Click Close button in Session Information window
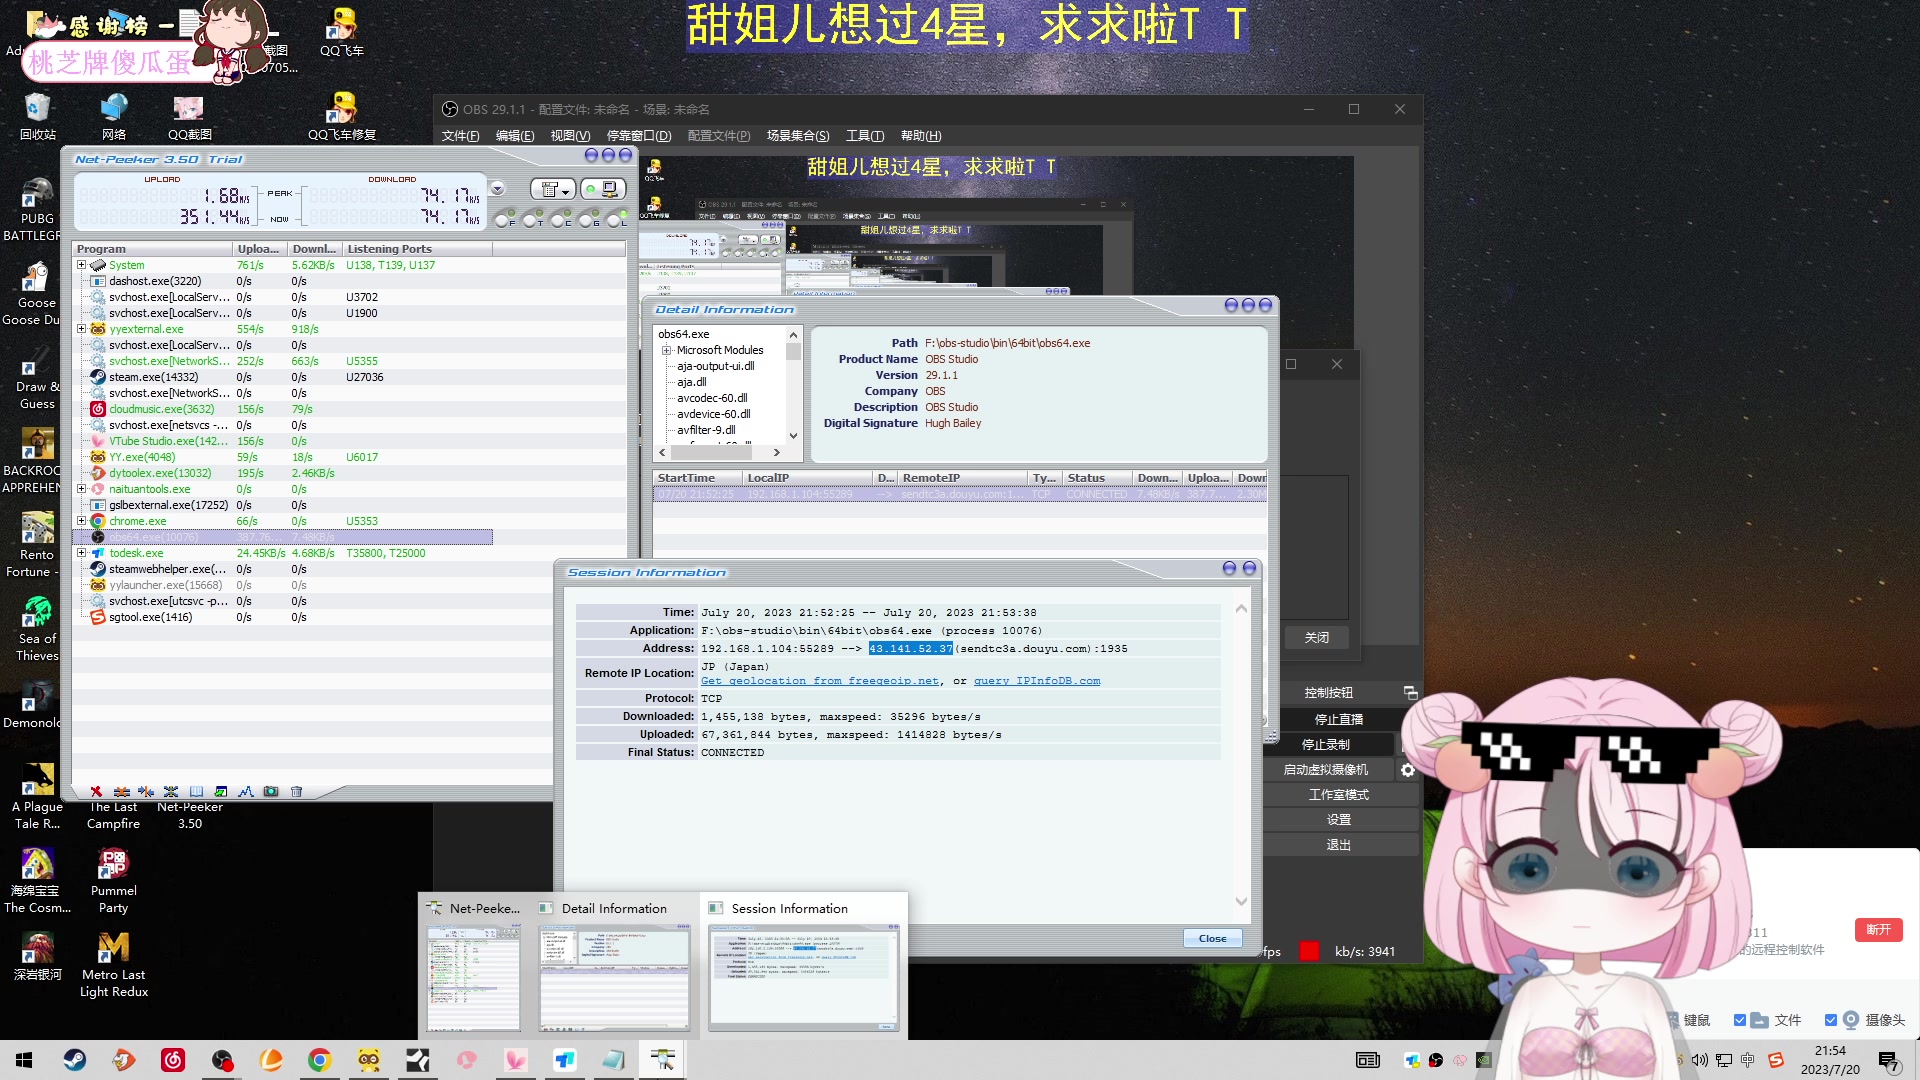This screenshot has height=1080, width=1920. 1212,938
